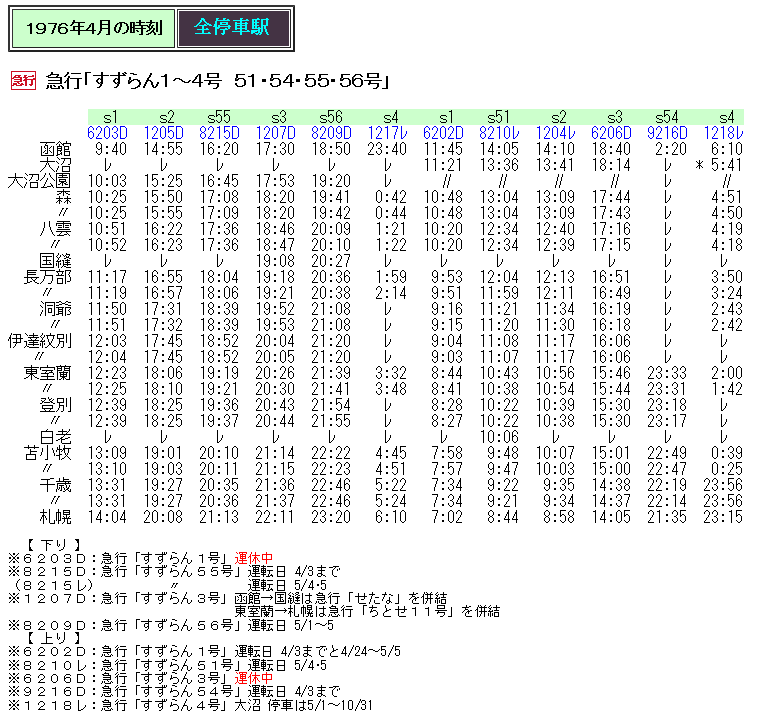Open train link 8215D
This screenshot has height=718, width=765.
tap(219, 133)
